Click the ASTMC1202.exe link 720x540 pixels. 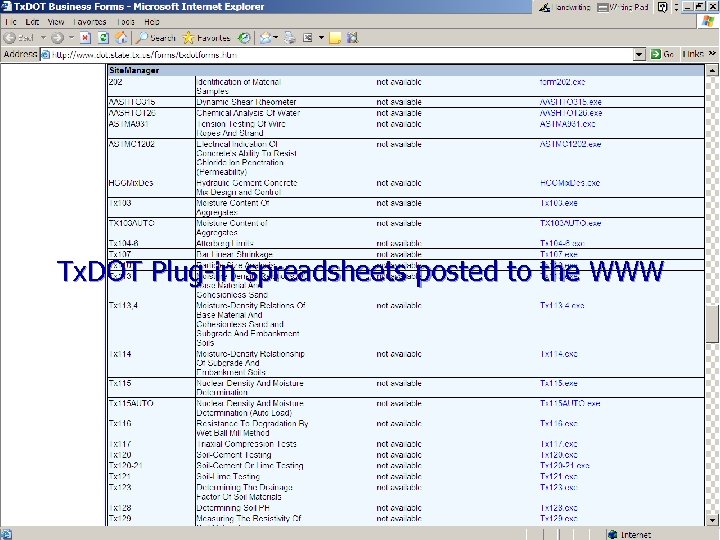pyautogui.click(x=570, y=144)
